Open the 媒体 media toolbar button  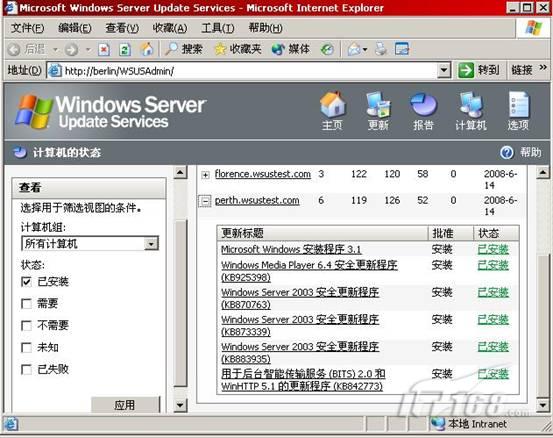coord(291,49)
